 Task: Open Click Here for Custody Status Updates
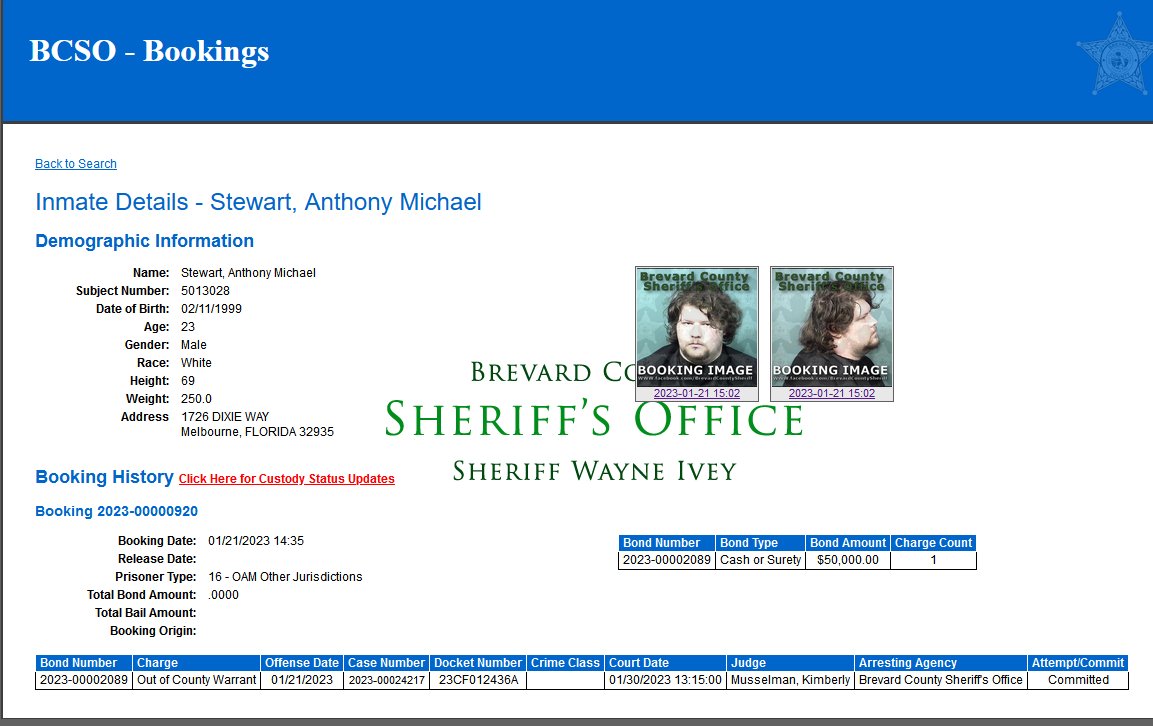[x=286, y=479]
